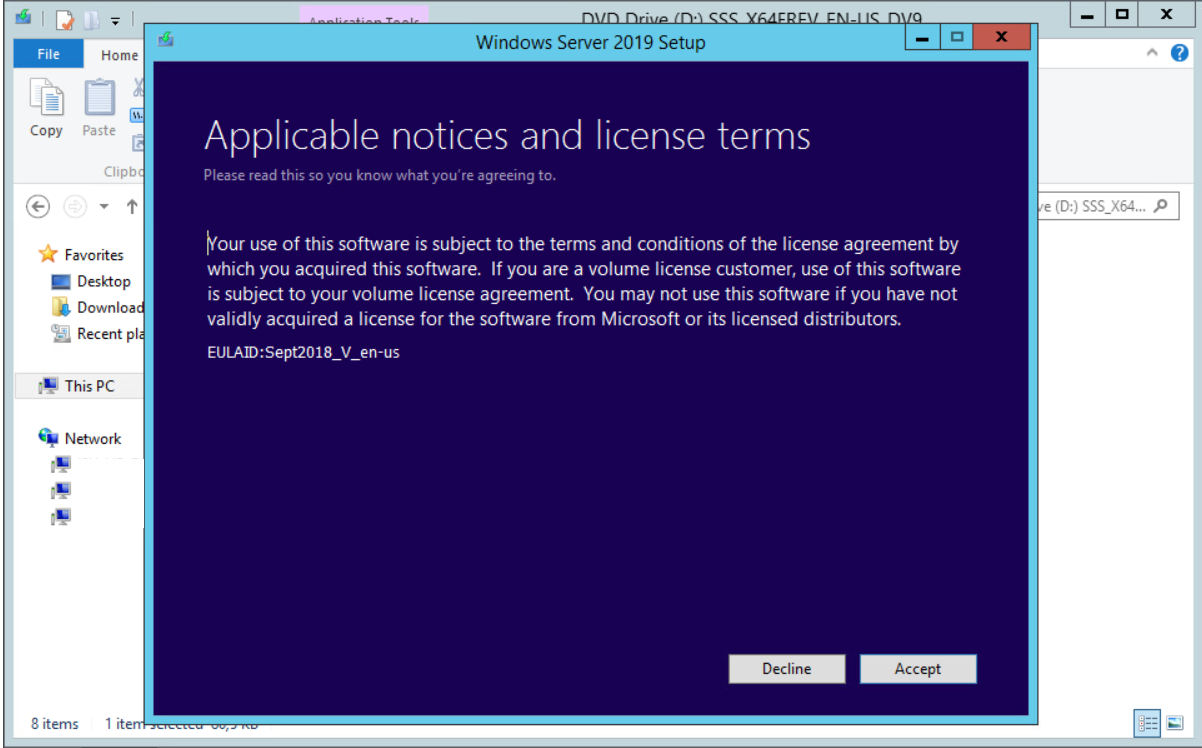Maximize the Windows Server 2019 Setup window
Viewport: 1202px width, 748px height.
click(956, 38)
